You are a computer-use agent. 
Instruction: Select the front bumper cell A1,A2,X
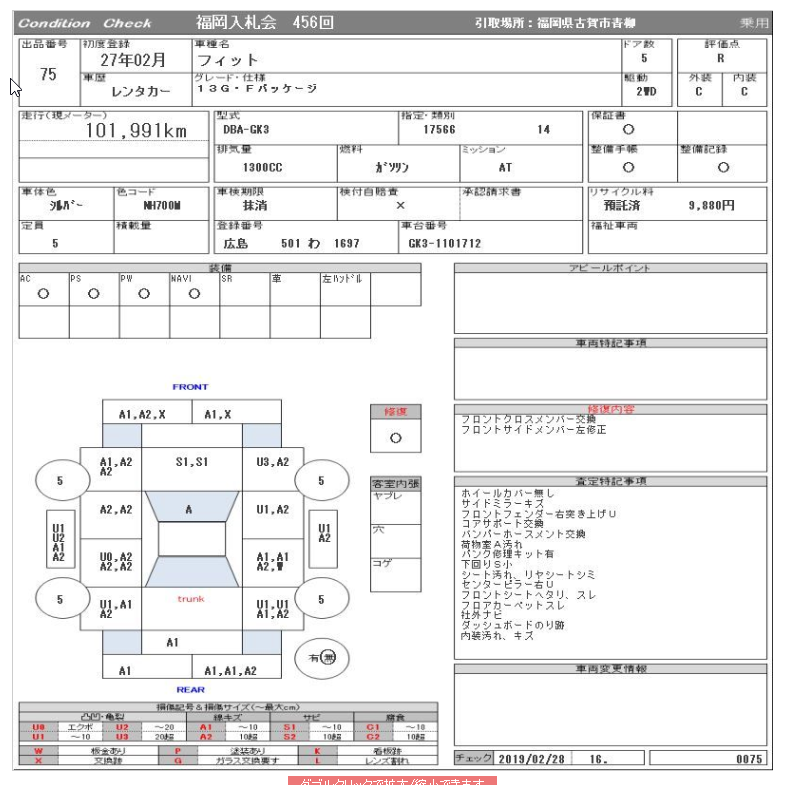(x=141, y=413)
